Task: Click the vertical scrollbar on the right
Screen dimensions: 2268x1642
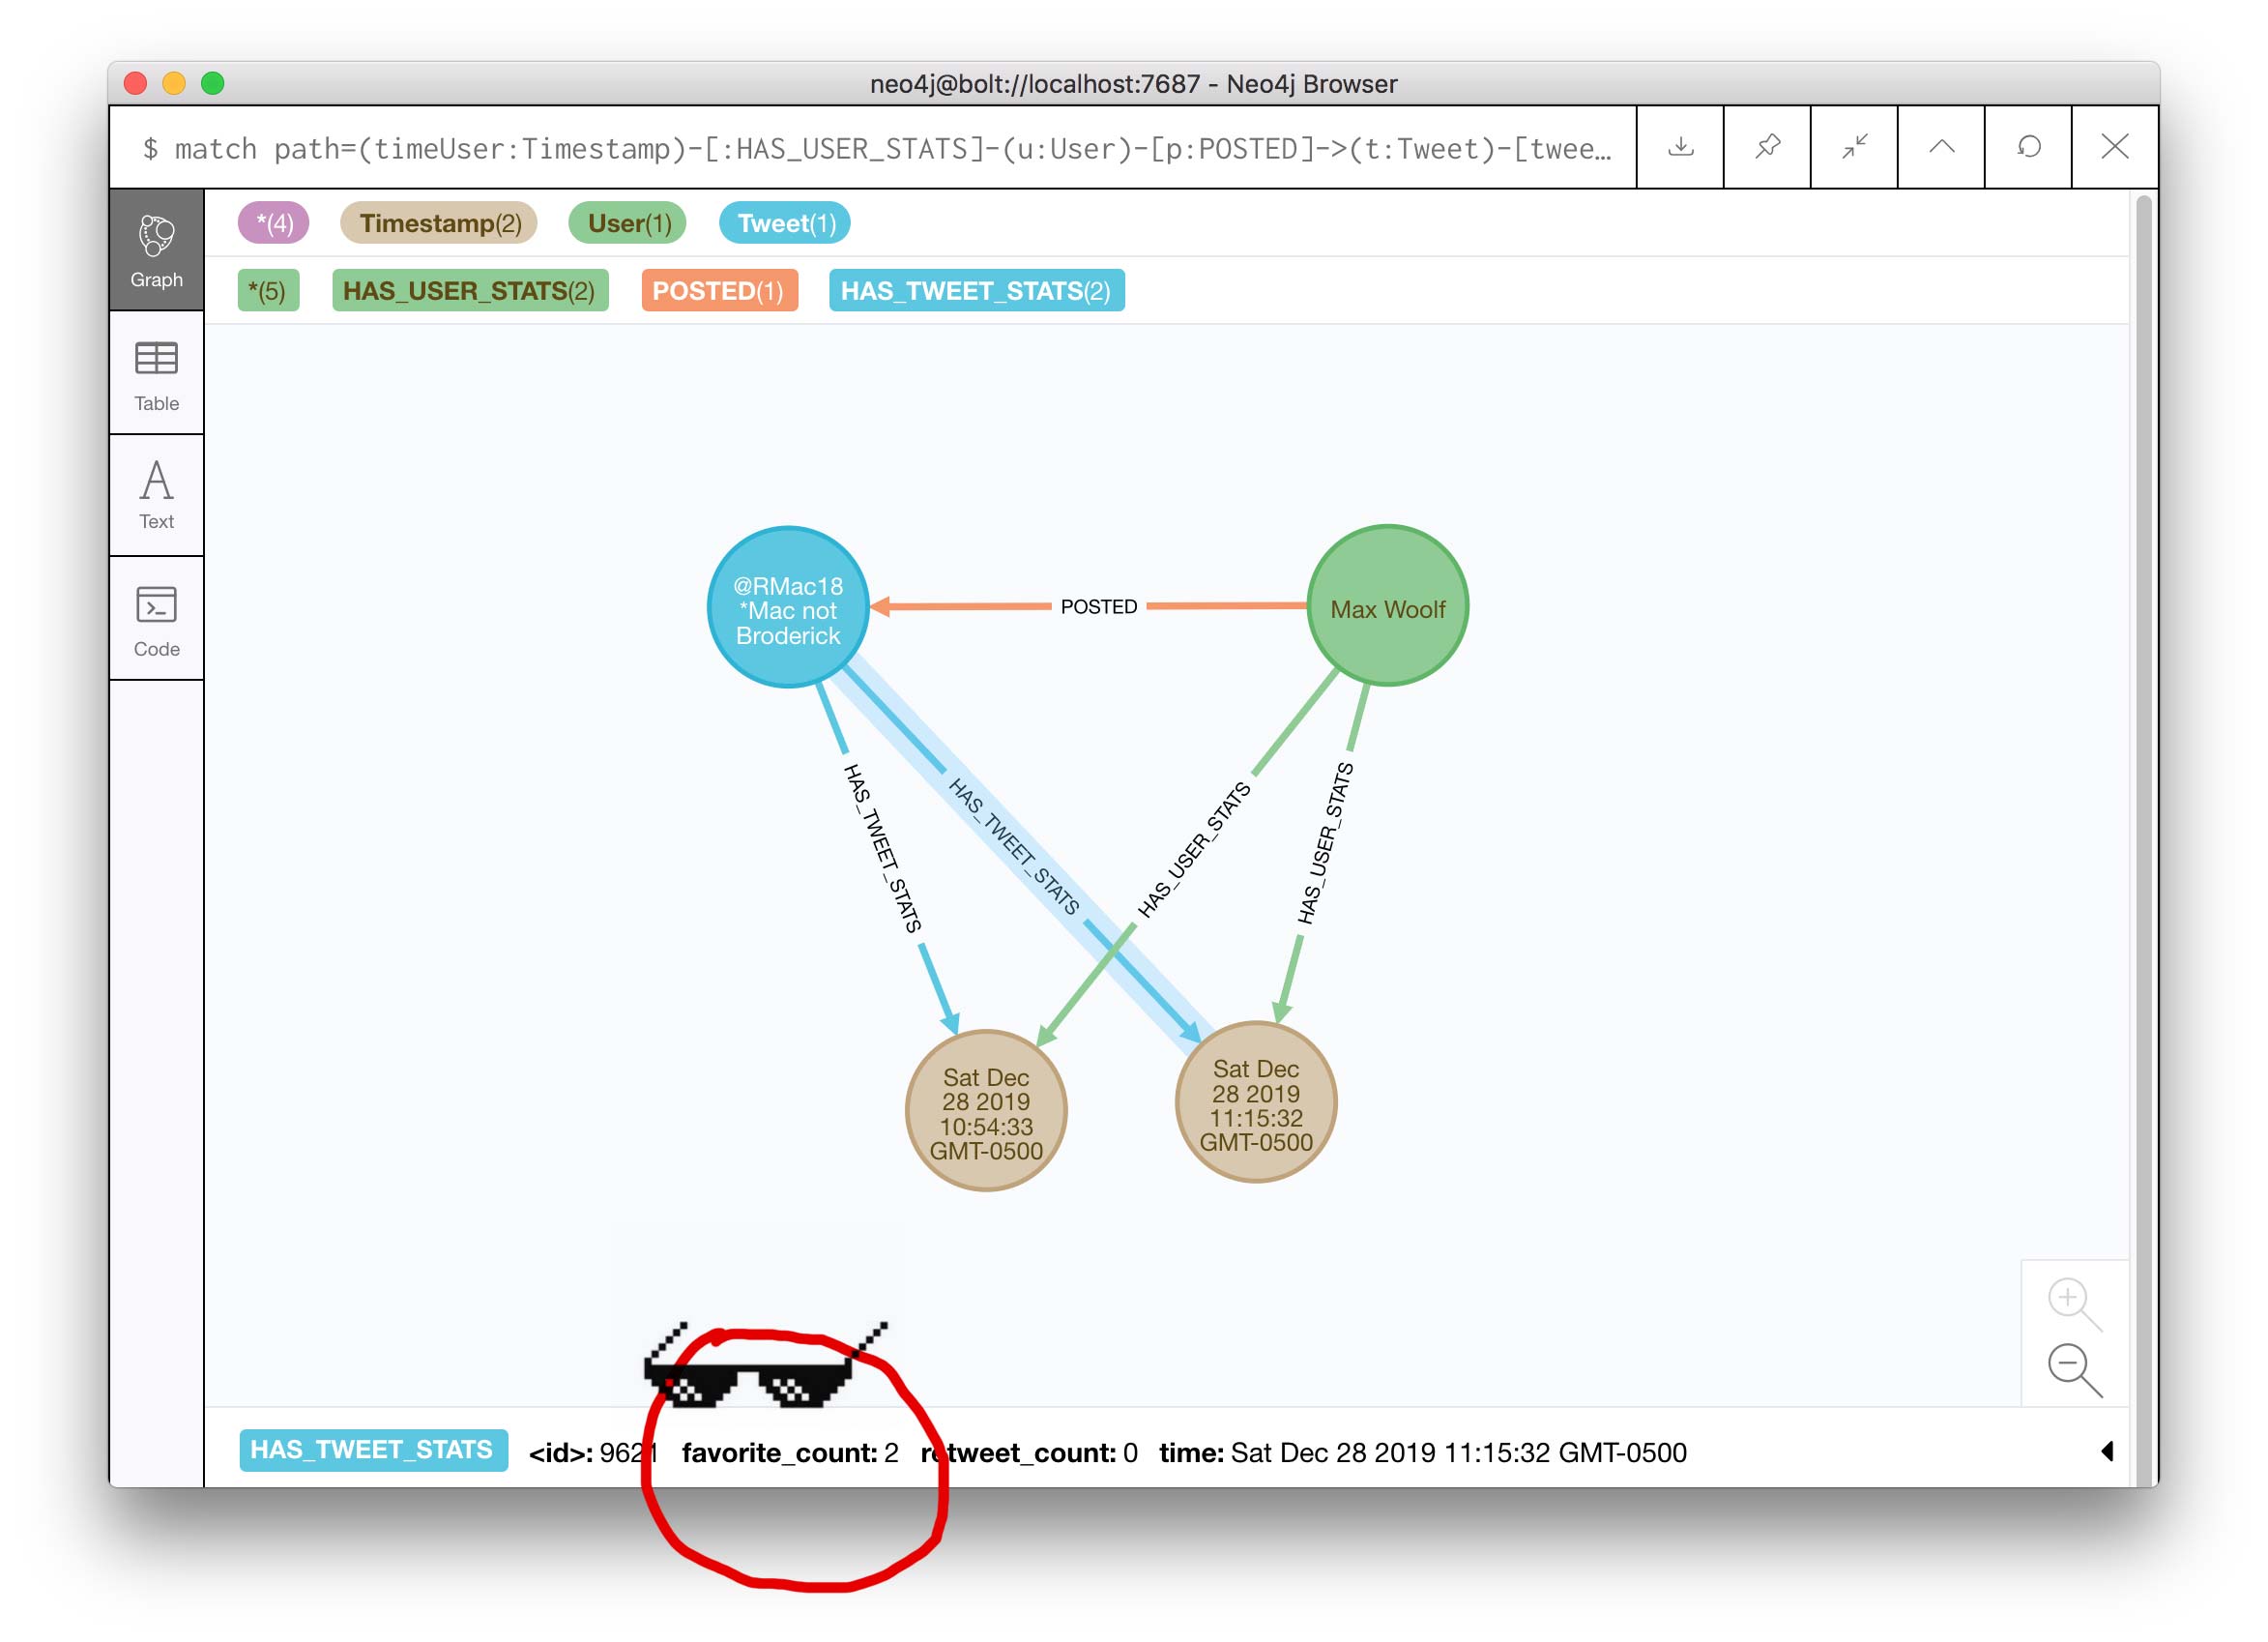Action: tap(2143, 840)
